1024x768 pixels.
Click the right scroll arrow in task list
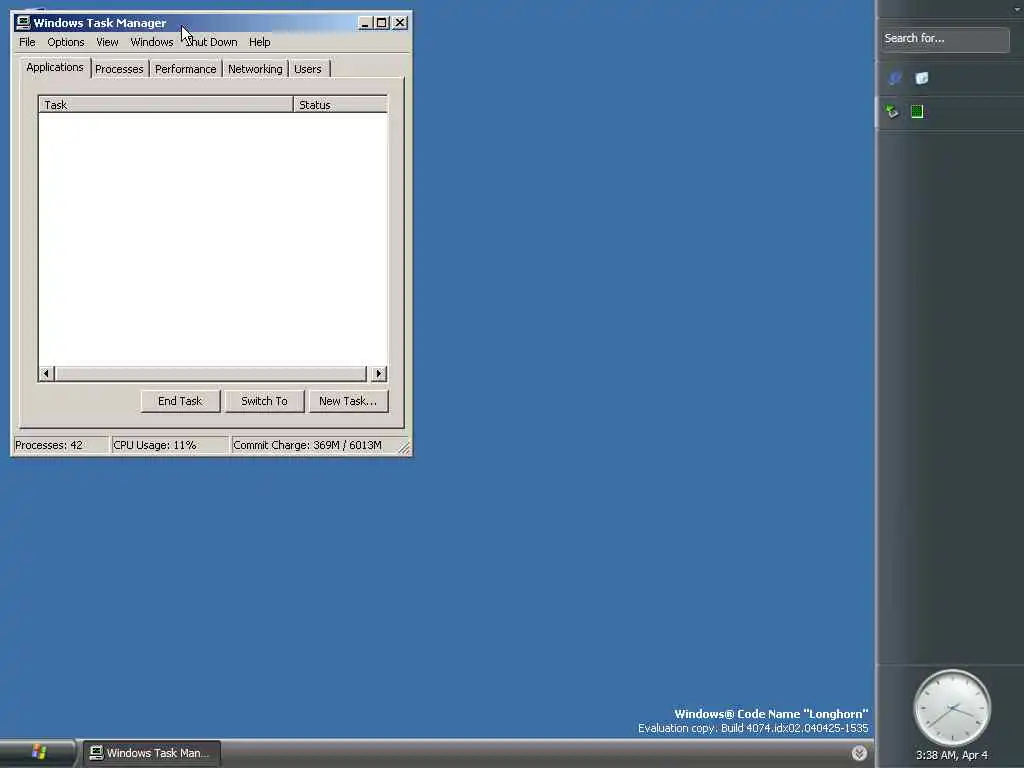point(379,374)
